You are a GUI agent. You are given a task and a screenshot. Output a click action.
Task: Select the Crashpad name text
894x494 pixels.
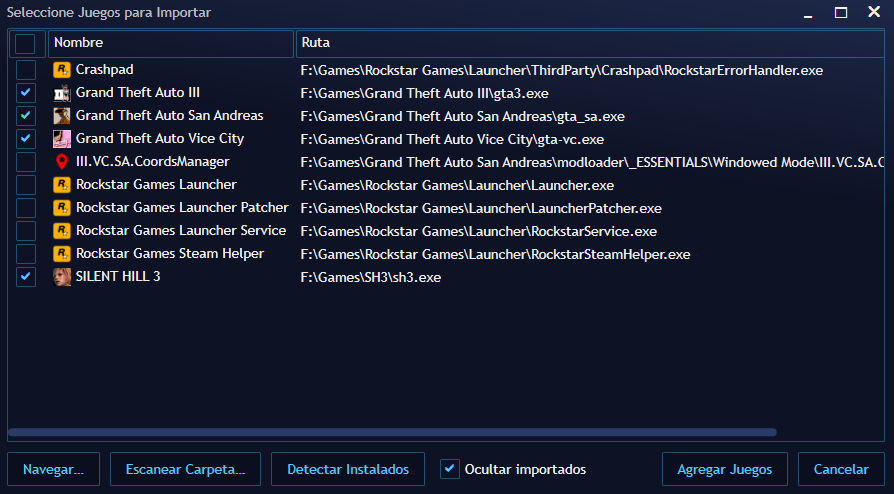[104, 70]
